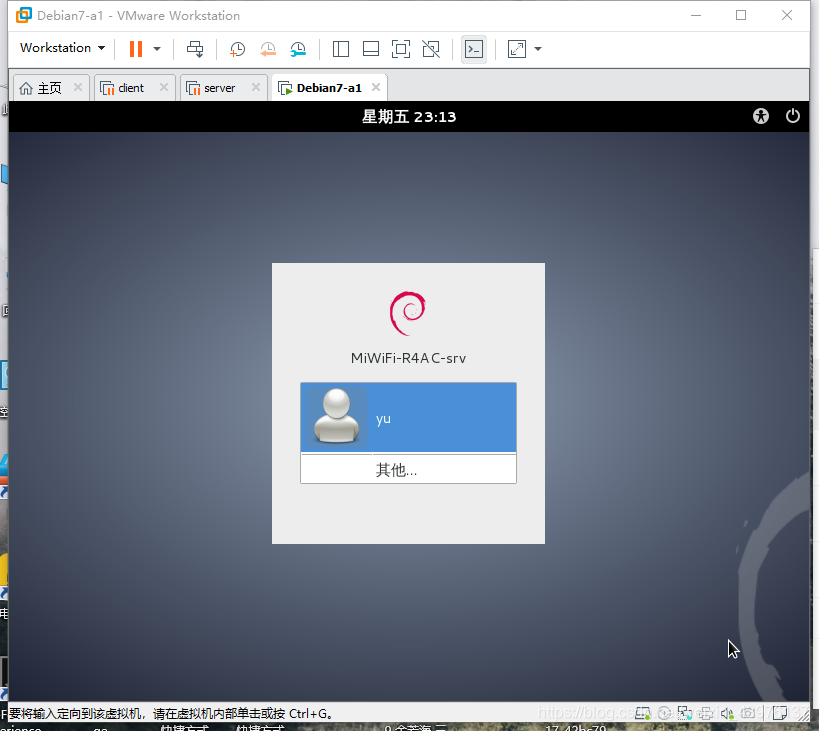The image size is (819, 731).
Task: Close the server tab
Action: coord(256,87)
